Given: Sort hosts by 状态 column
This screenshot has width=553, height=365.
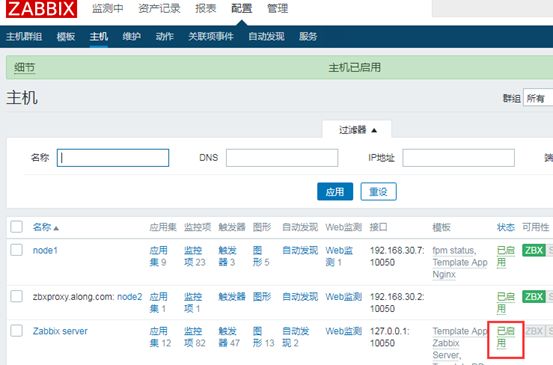Looking at the screenshot, I should [x=505, y=227].
